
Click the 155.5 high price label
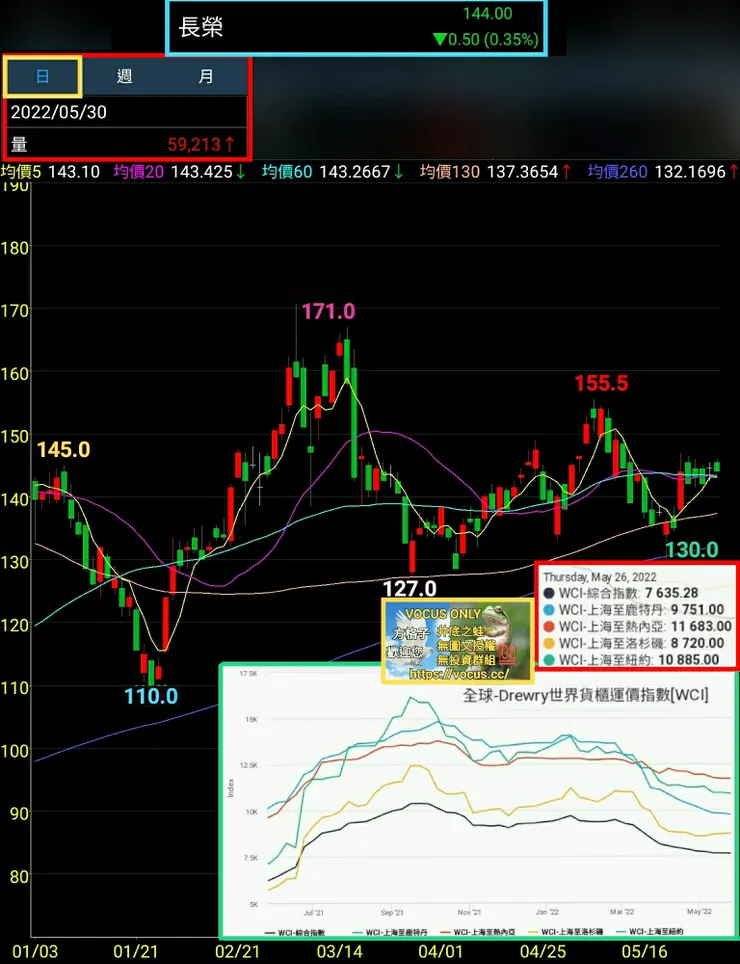(x=601, y=384)
